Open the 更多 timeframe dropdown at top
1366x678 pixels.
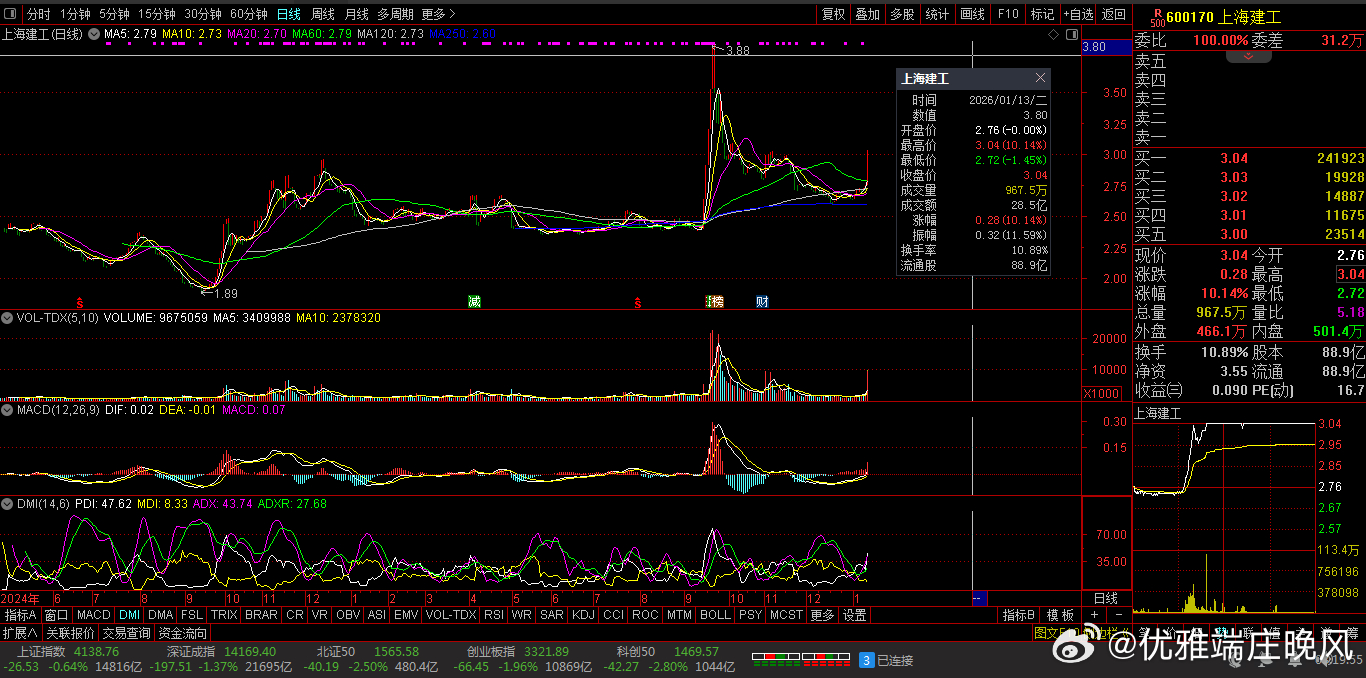pos(438,14)
